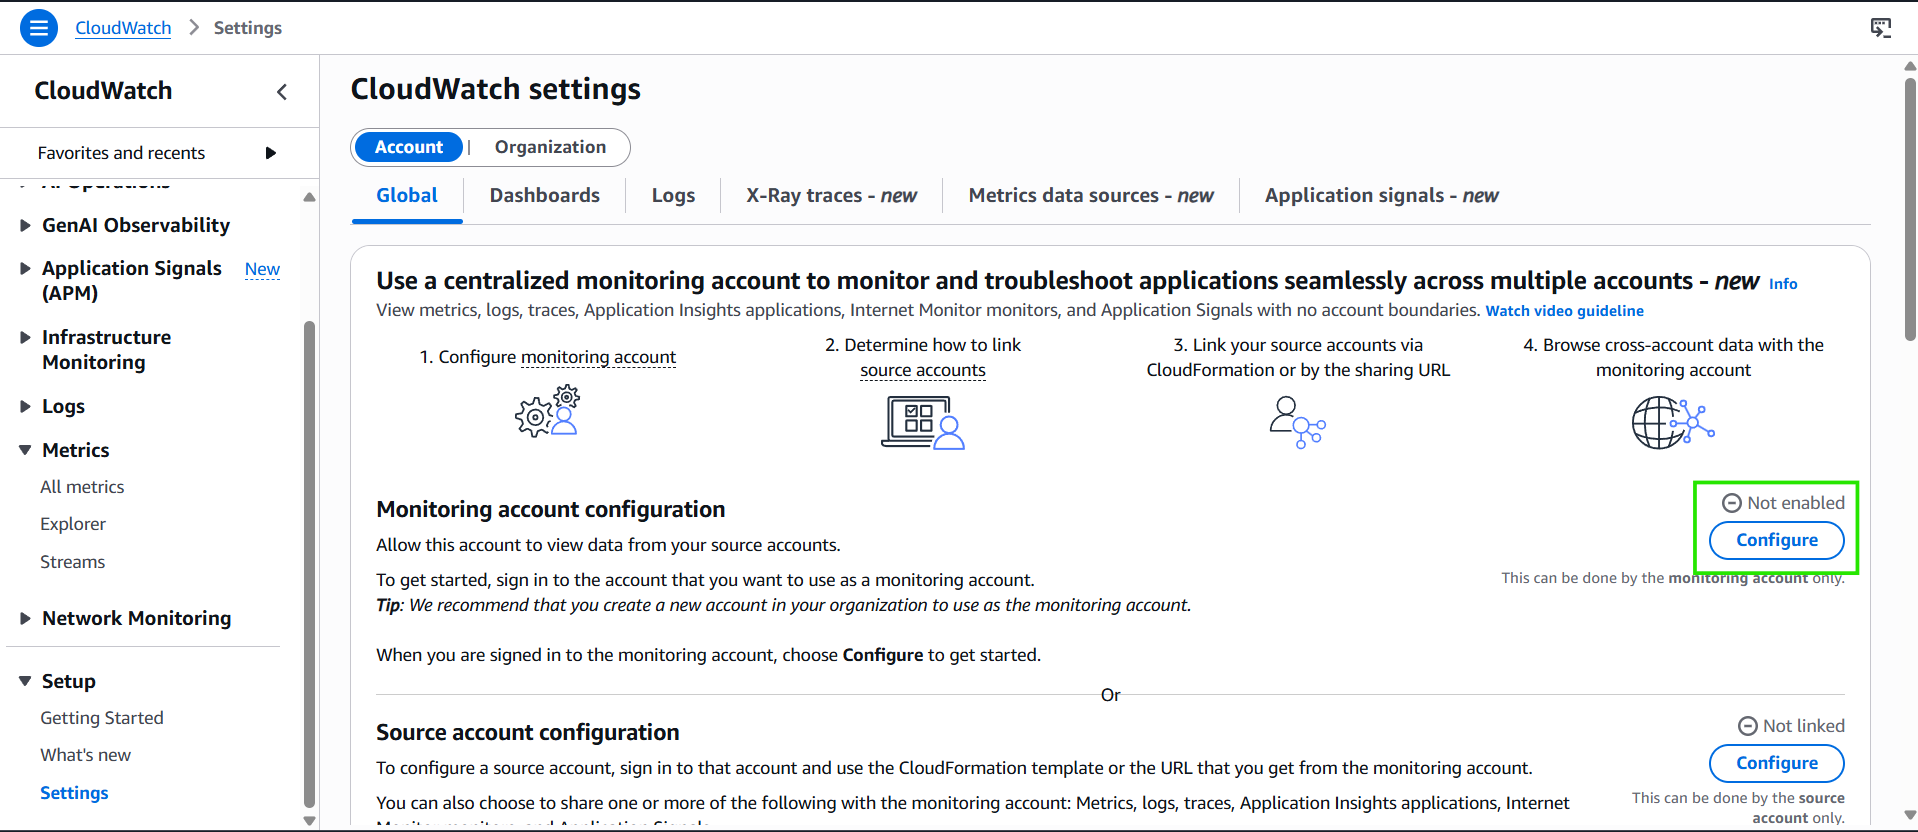Click the Monitoring account configuration heading
Viewport: 1918px width, 832px height.
(x=550, y=509)
